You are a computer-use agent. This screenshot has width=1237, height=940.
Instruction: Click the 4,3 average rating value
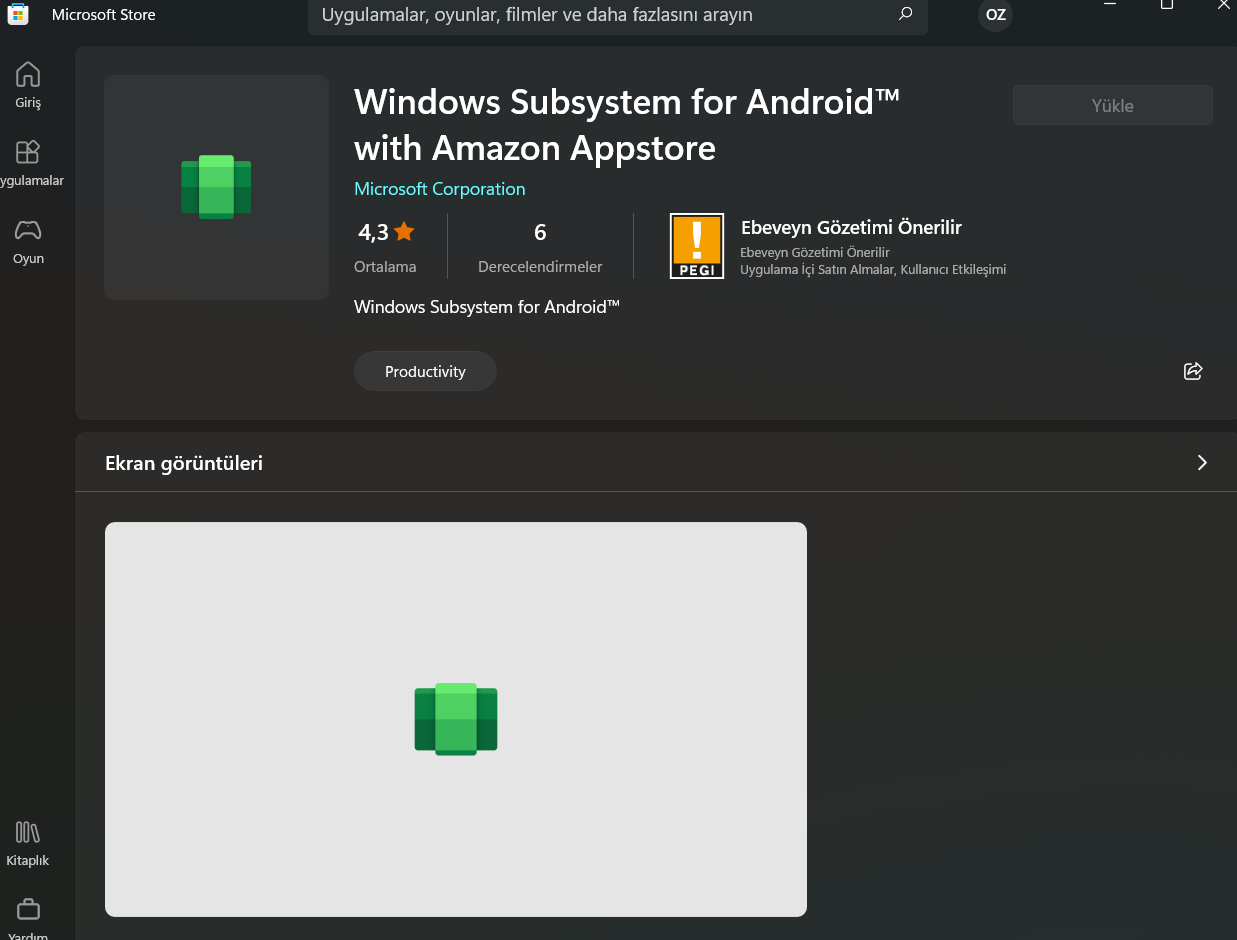tap(373, 233)
